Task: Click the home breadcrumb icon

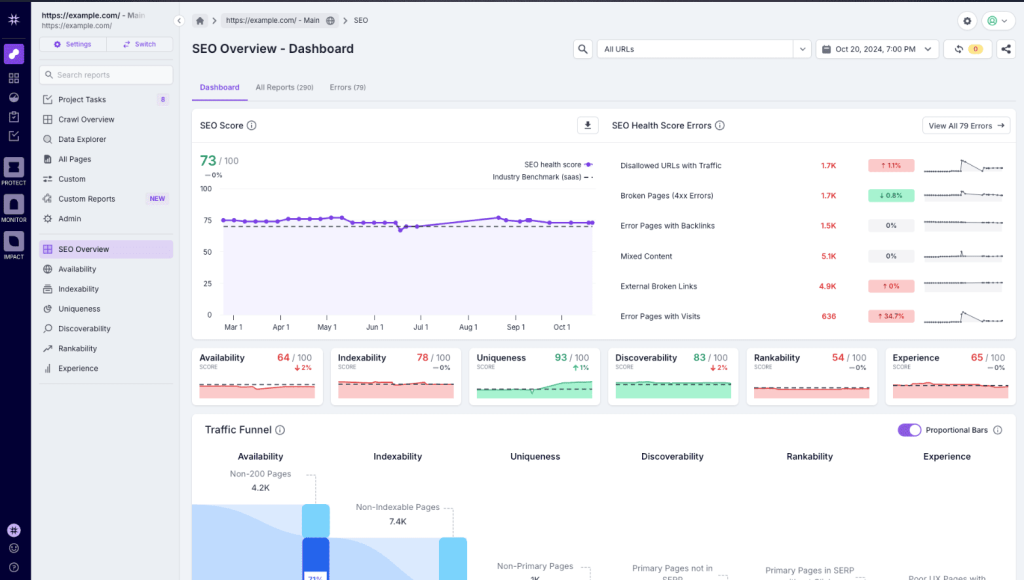Action: coord(200,21)
